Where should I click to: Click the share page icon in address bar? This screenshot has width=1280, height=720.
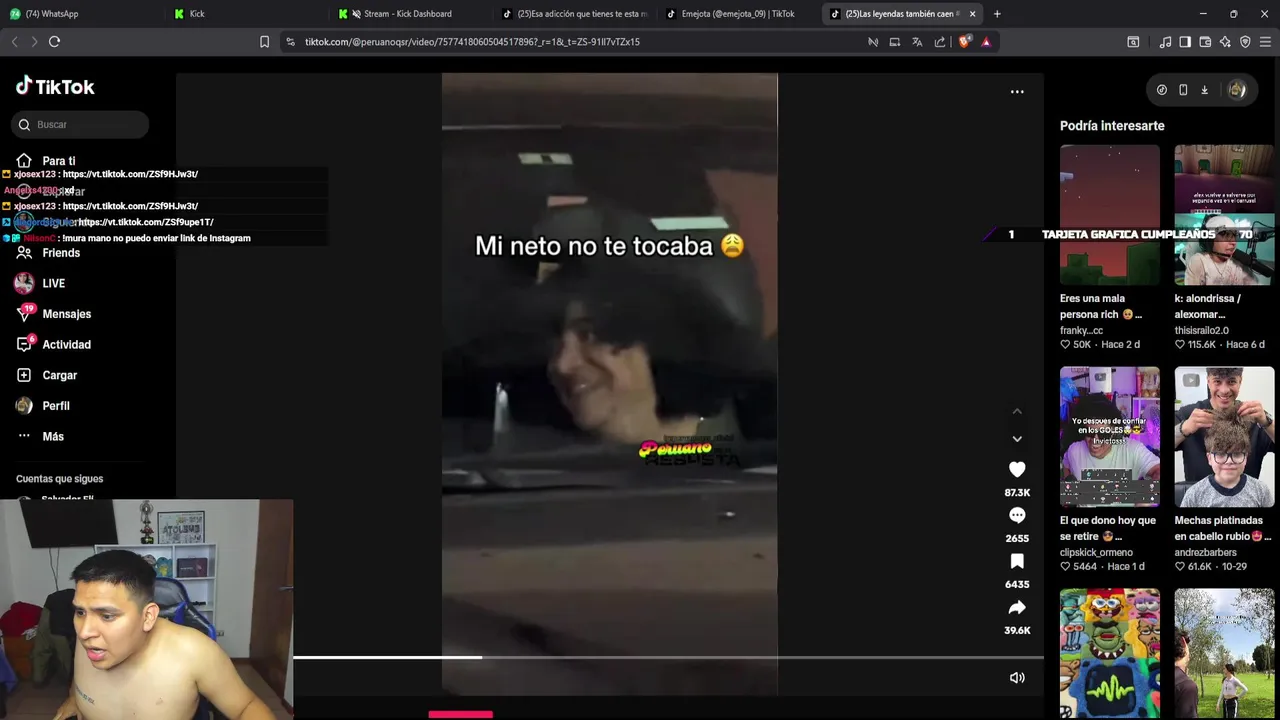pyautogui.click(x=940, y=42)
